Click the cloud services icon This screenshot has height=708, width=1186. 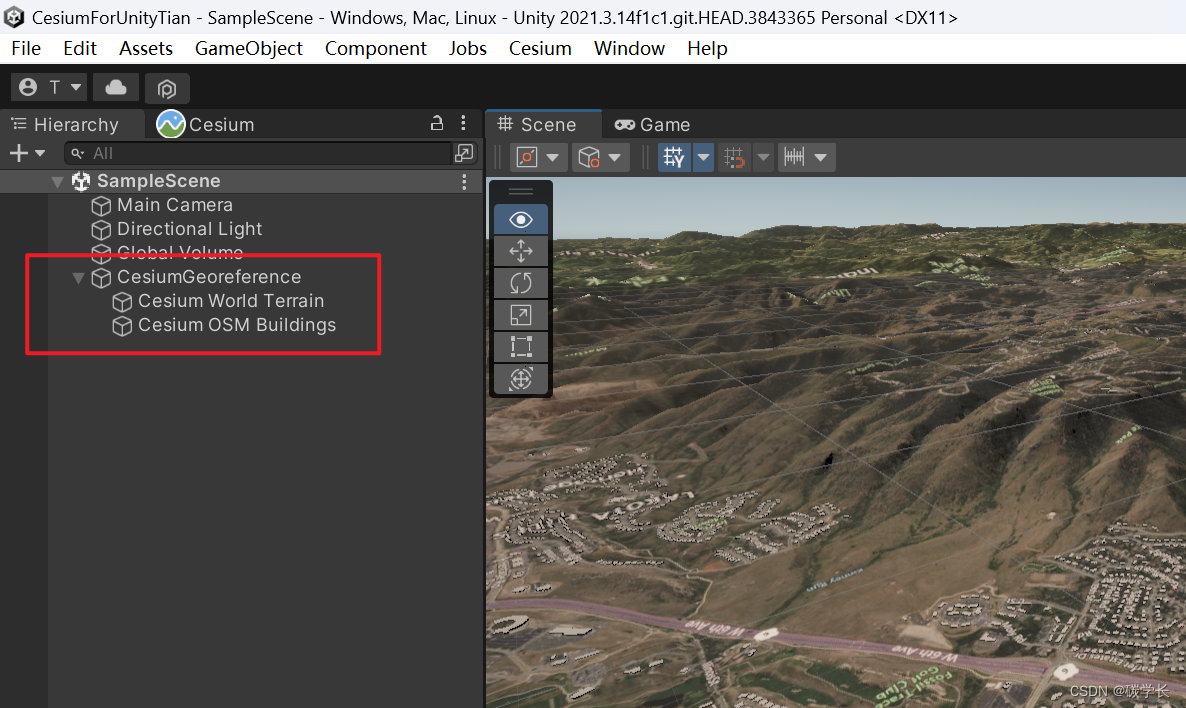[x=116, y=88]
